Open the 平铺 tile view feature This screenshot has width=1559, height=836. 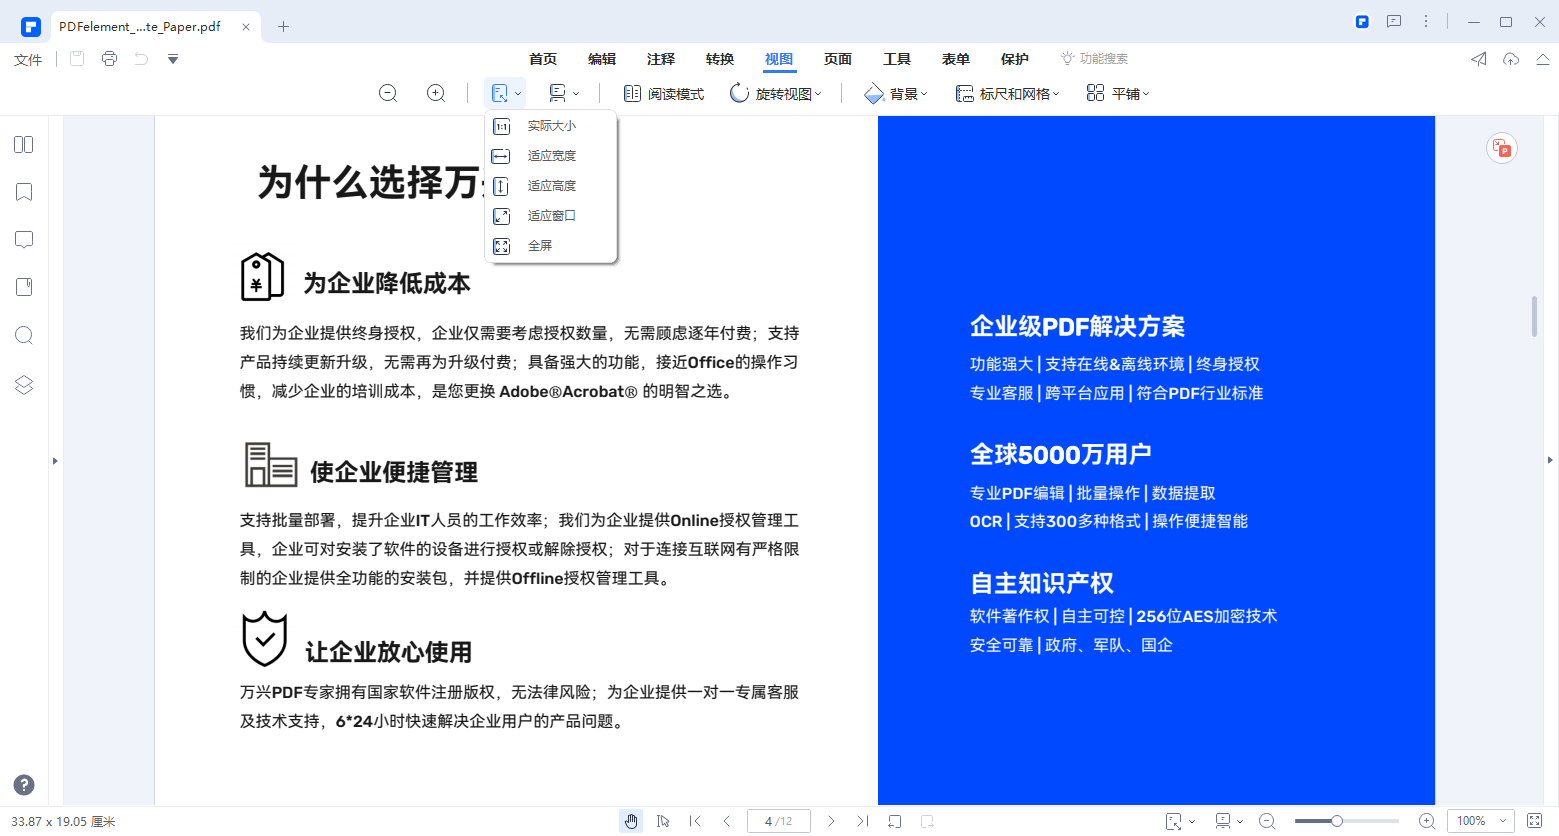coord(1117,93)
